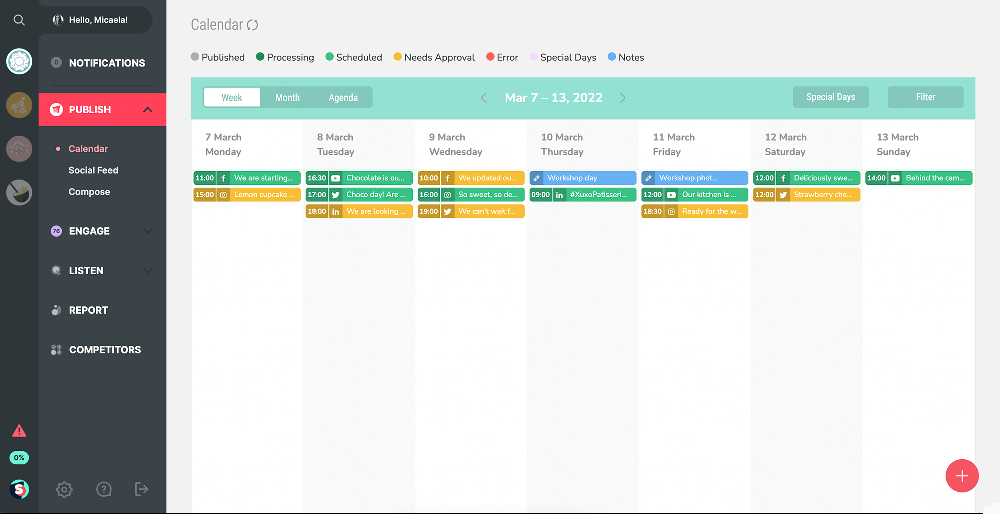Select the top teal profile avatar

tap(19, 62)
